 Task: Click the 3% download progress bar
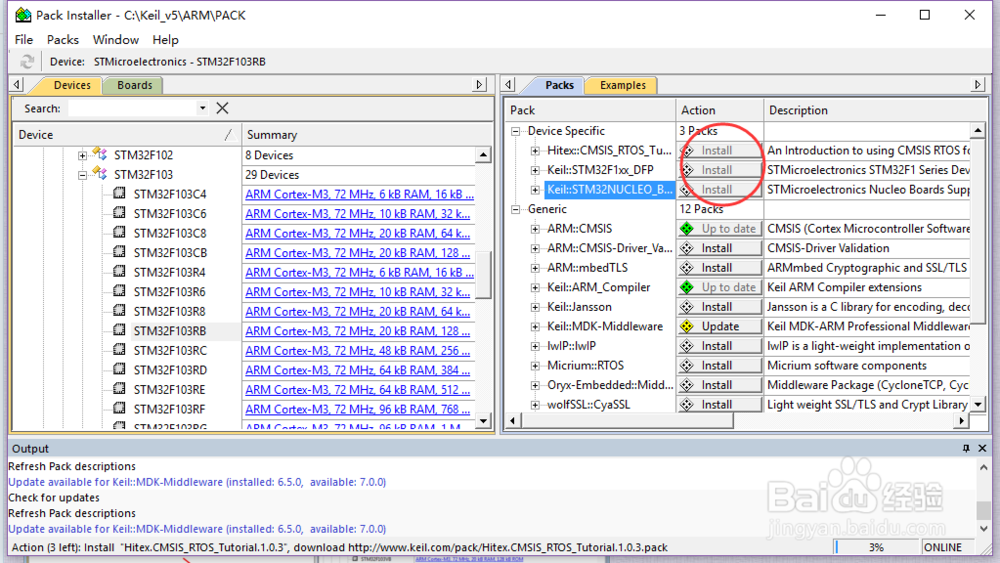[x=875, y=547]
